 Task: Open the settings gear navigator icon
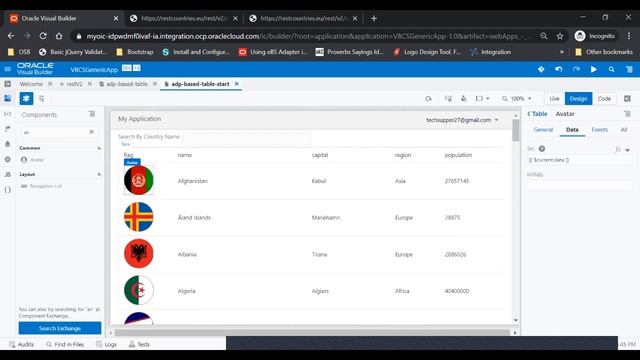click(x=7, y=159)
